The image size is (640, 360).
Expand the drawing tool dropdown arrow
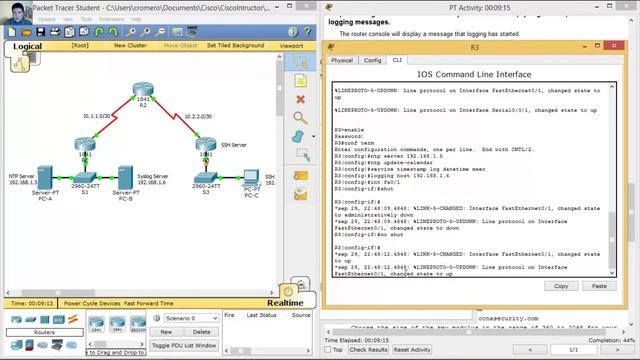click(x=313, y=136)
